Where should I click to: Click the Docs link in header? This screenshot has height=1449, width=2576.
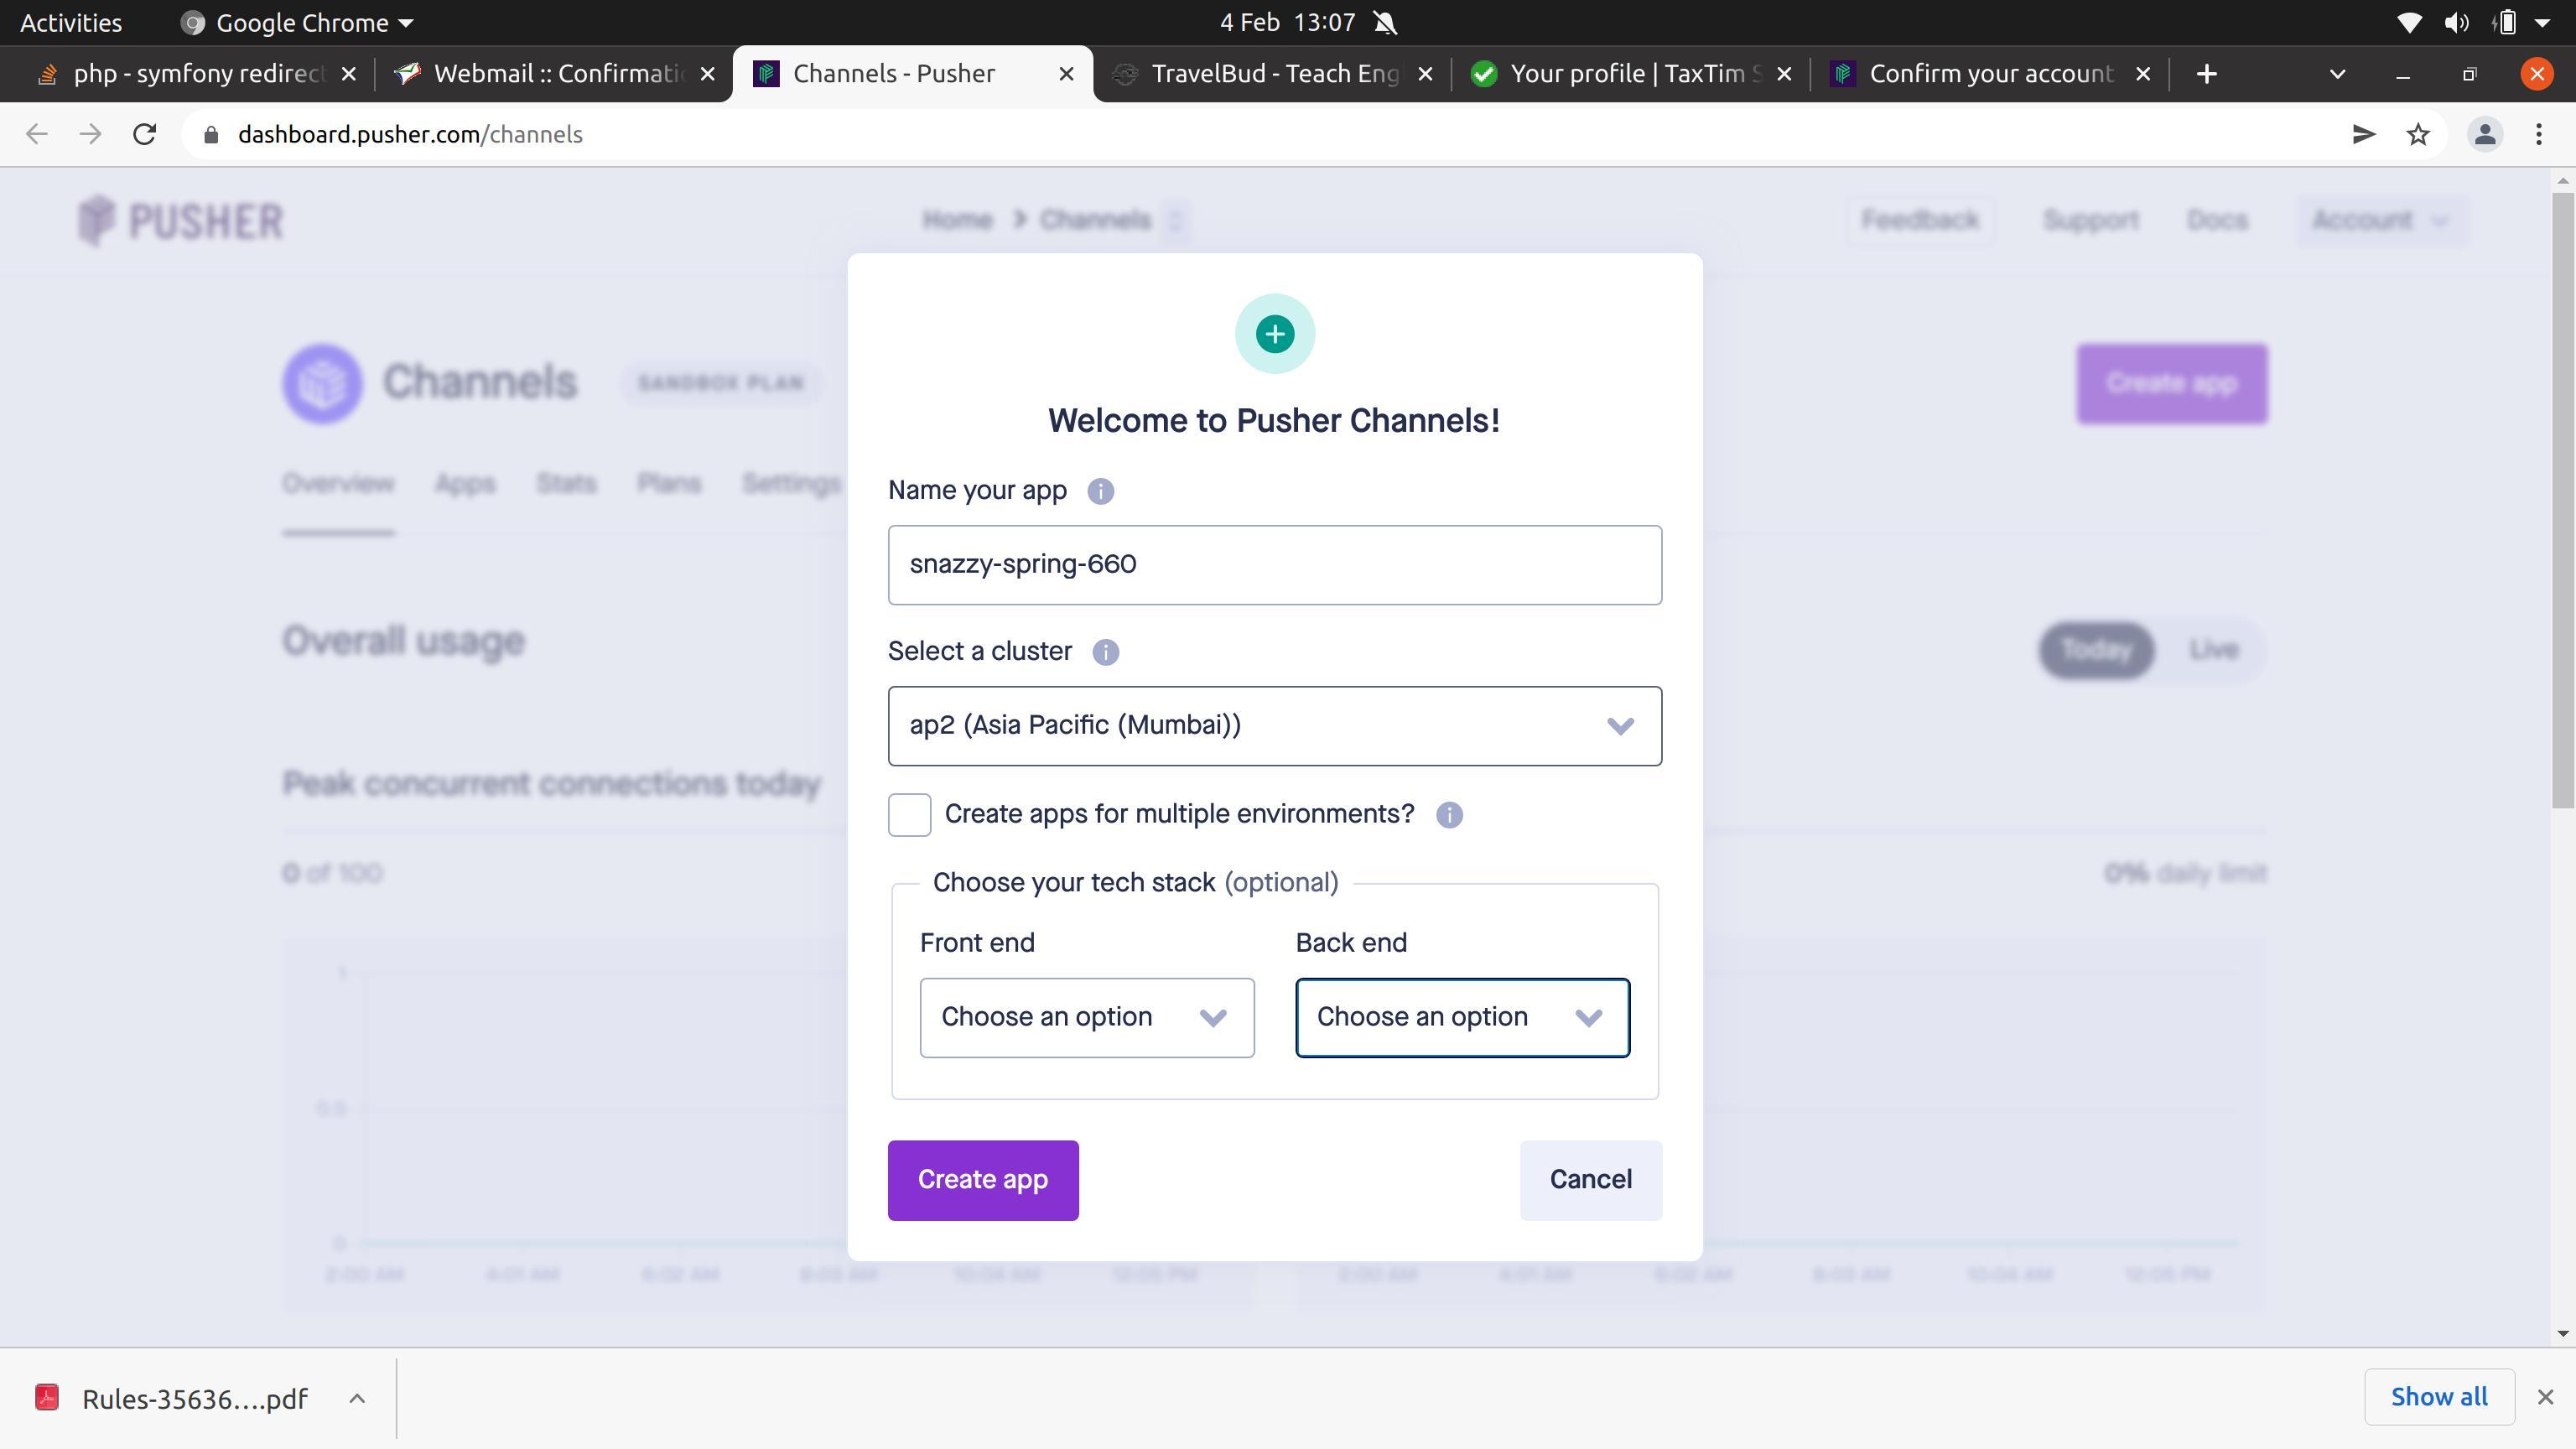pos(2217,220)
